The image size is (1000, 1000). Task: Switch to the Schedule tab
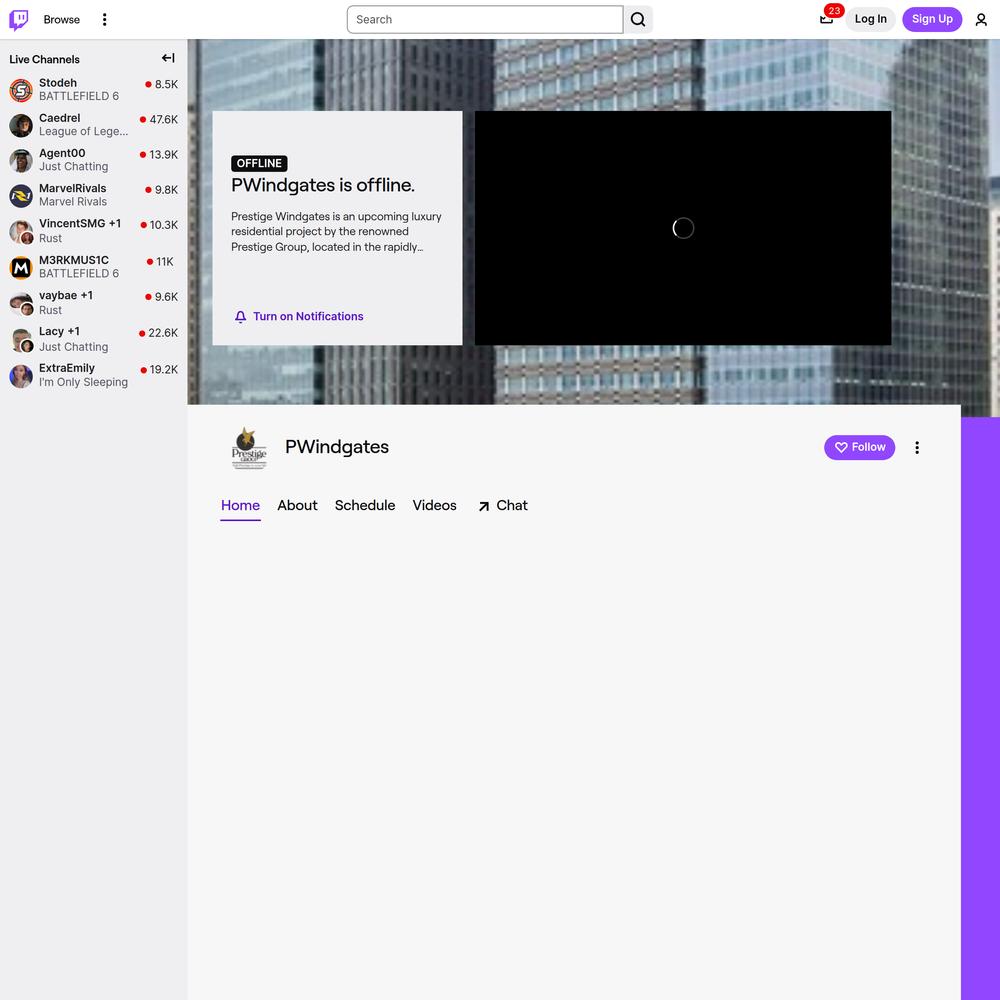click(x=365, y=505)
